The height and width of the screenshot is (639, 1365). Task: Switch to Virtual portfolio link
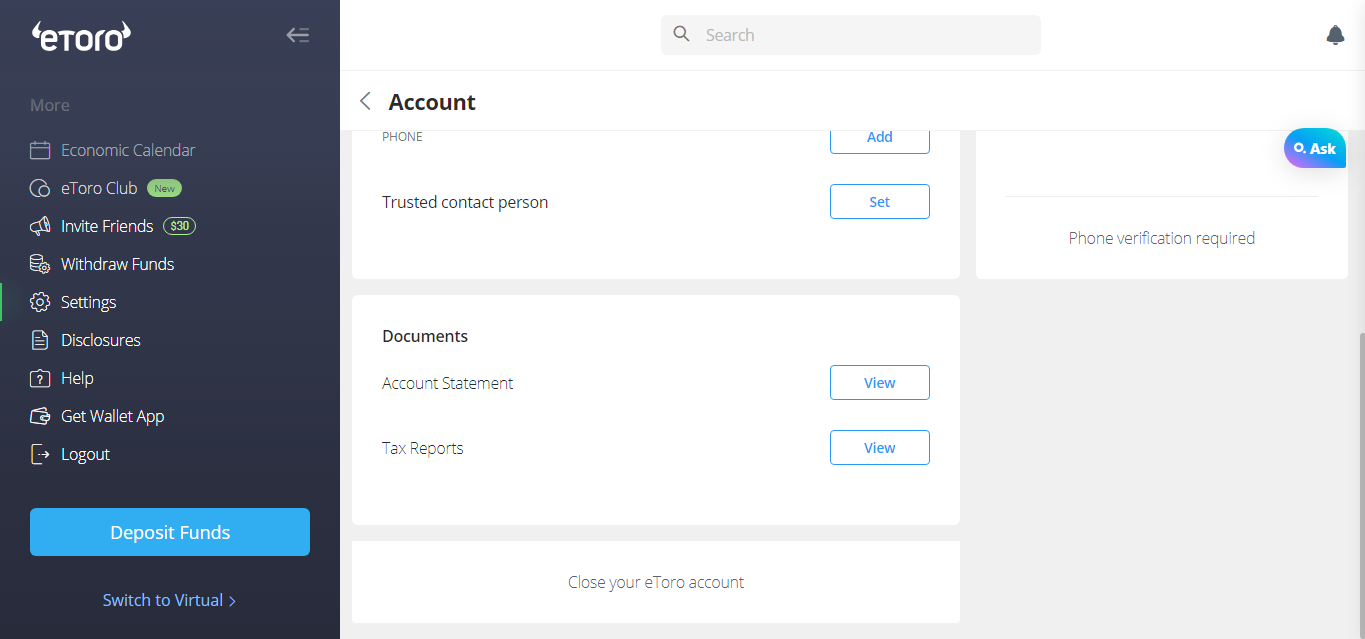[169, 600]
